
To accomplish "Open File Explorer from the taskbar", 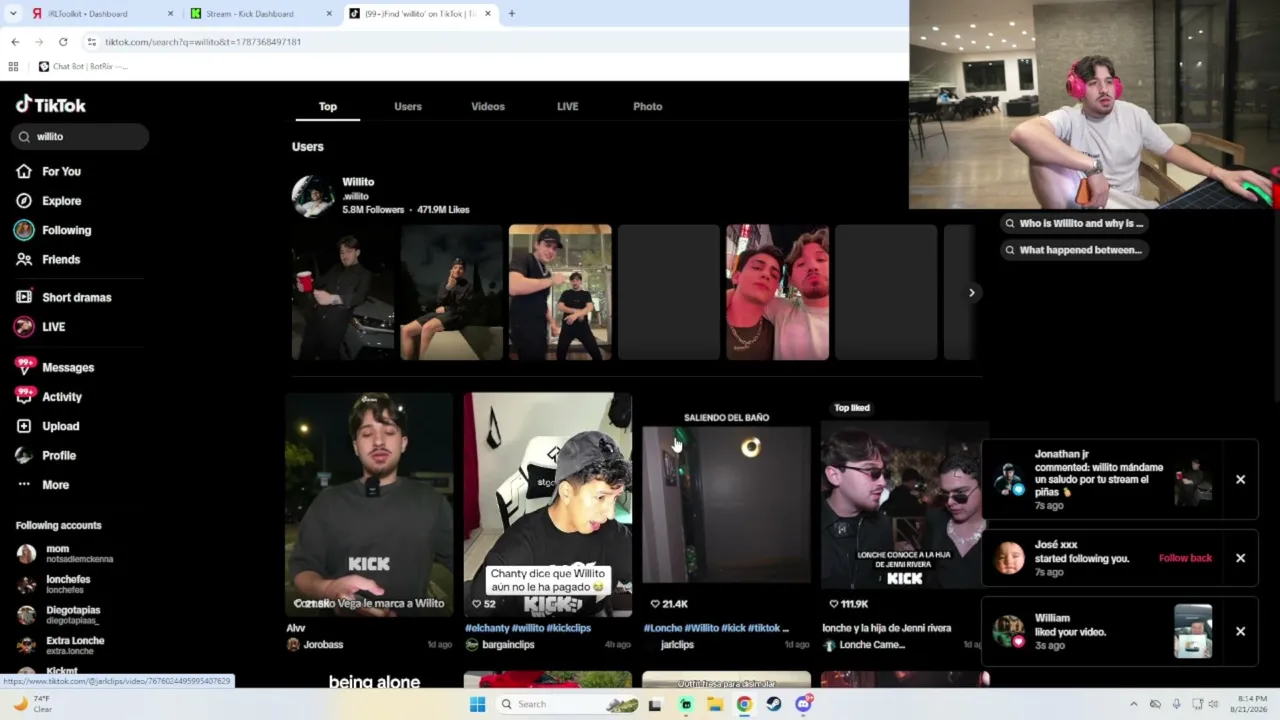I will coord(715,704).
